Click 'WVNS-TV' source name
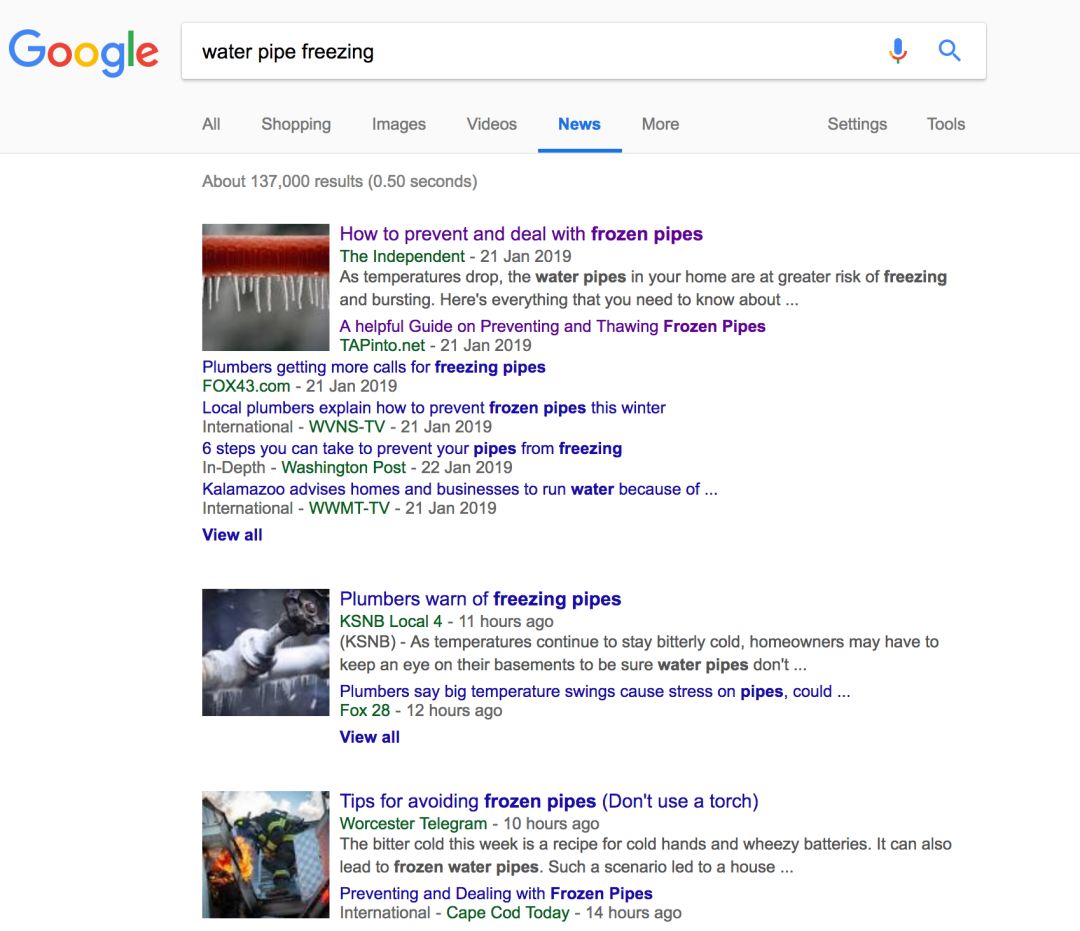The height and width of the screenshot is (931, 1080). pos(346,427)
